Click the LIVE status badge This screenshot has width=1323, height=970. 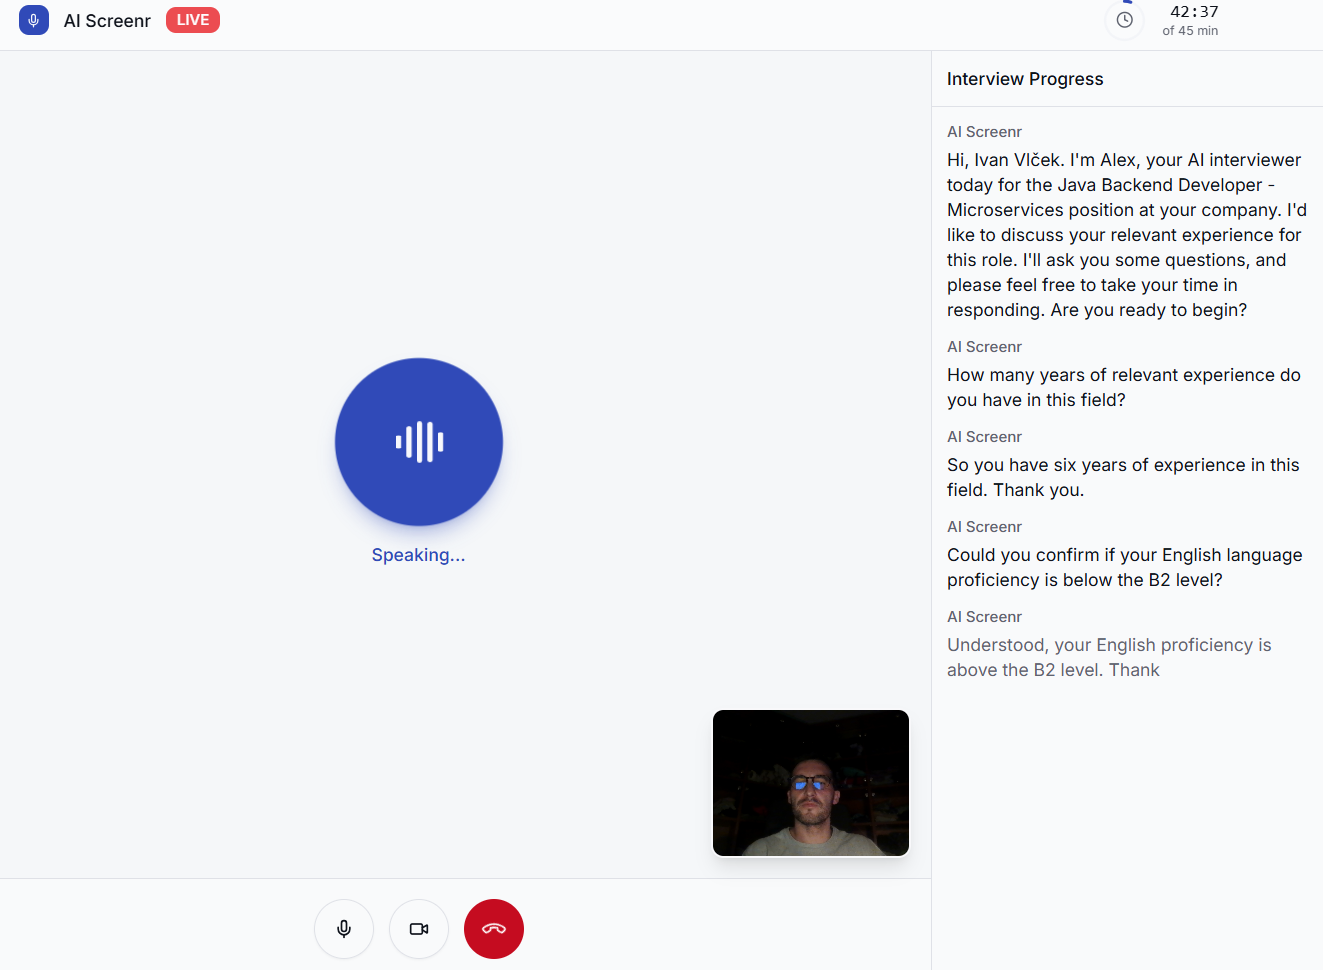[192, 19]
